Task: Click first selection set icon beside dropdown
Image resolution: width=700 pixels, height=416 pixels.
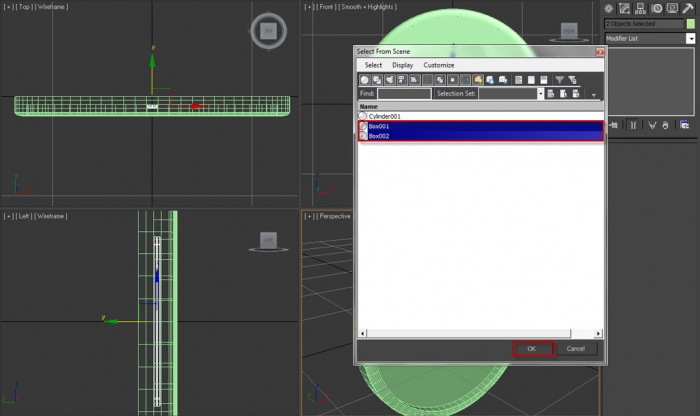Action: pos(551,94)
